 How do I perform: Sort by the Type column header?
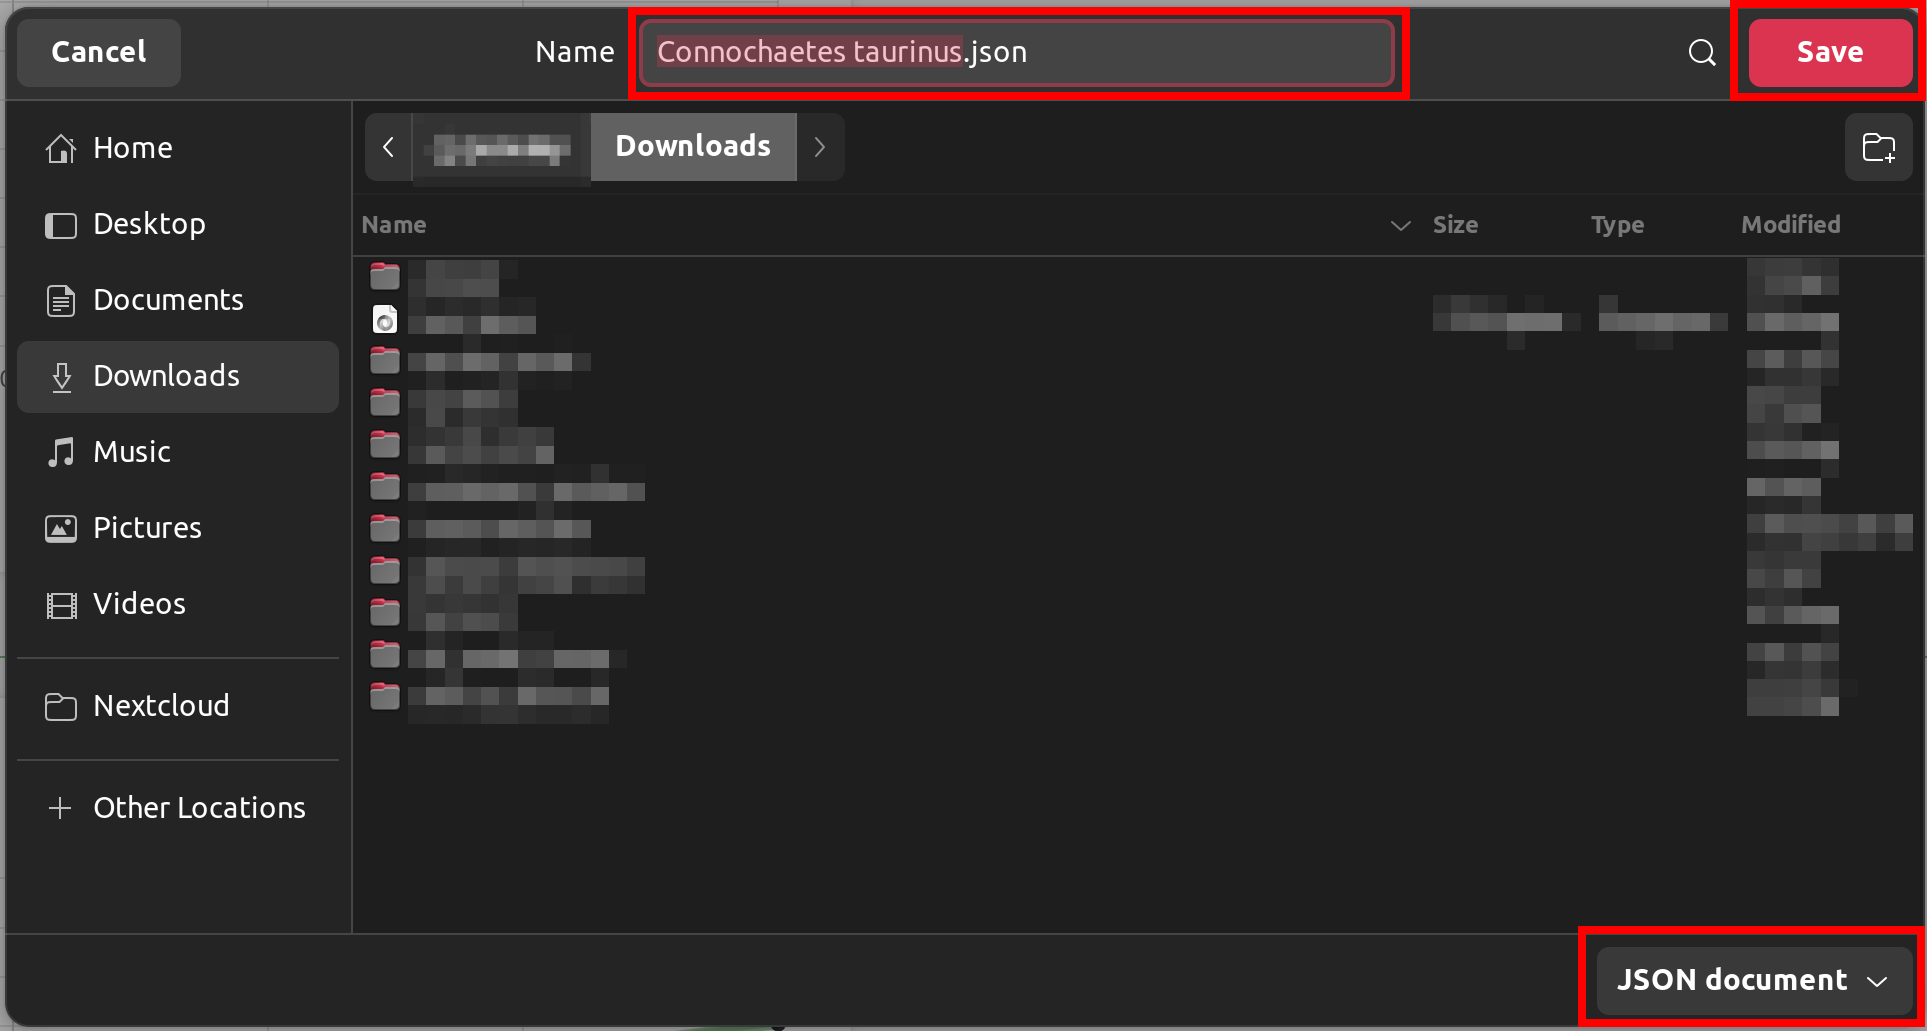tap(1617, 225)
